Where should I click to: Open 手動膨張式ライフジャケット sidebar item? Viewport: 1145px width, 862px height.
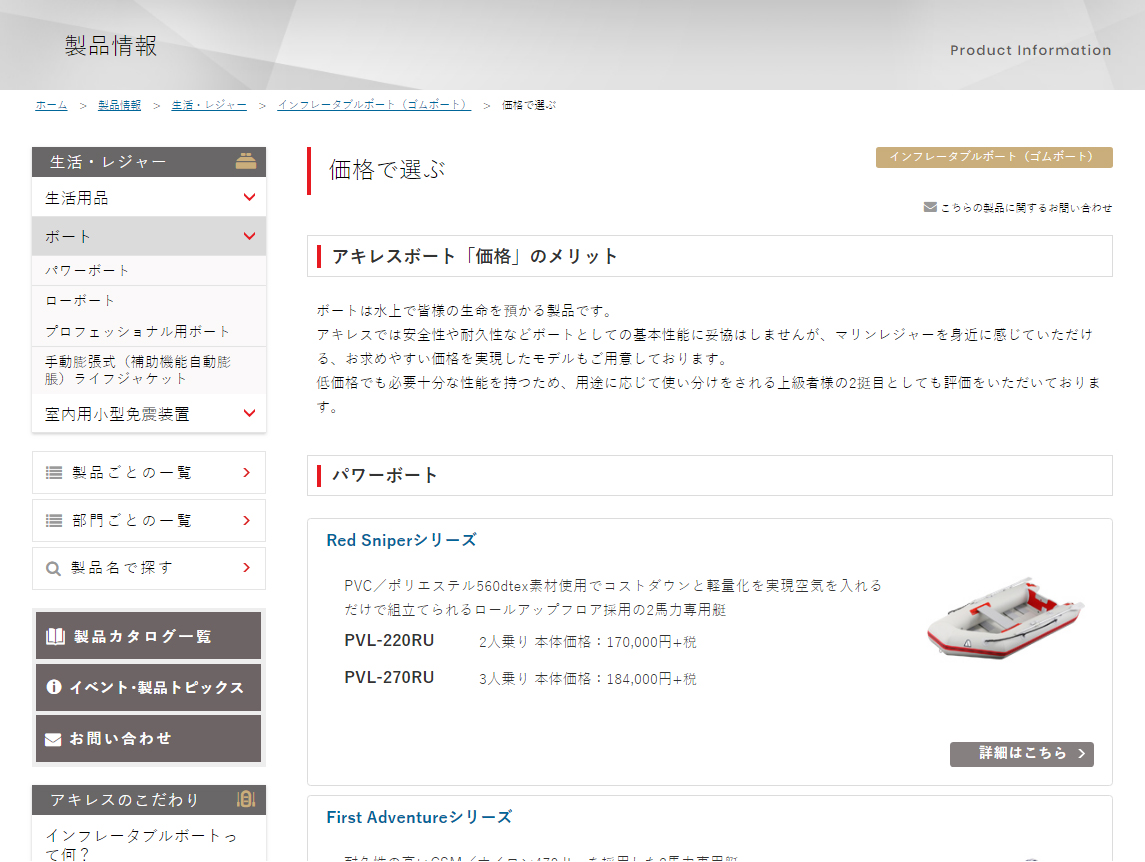pyautogui.click(x=149, y=370)
